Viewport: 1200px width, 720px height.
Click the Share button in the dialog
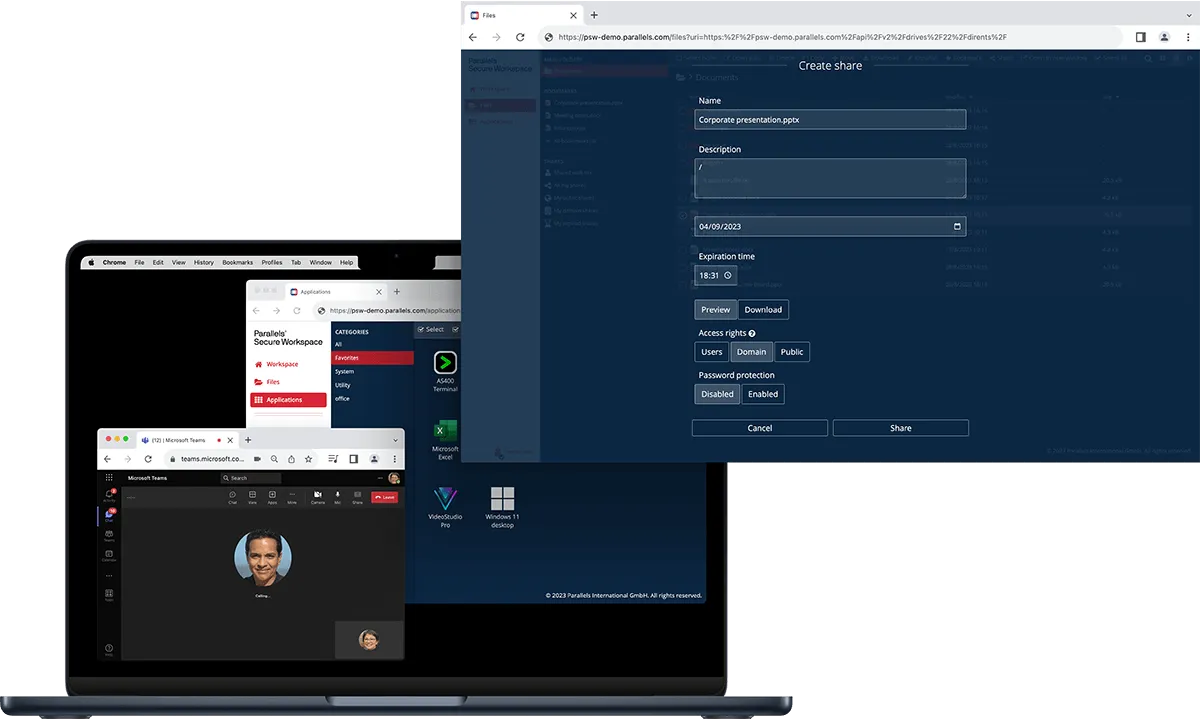click(x=901, y=428)
